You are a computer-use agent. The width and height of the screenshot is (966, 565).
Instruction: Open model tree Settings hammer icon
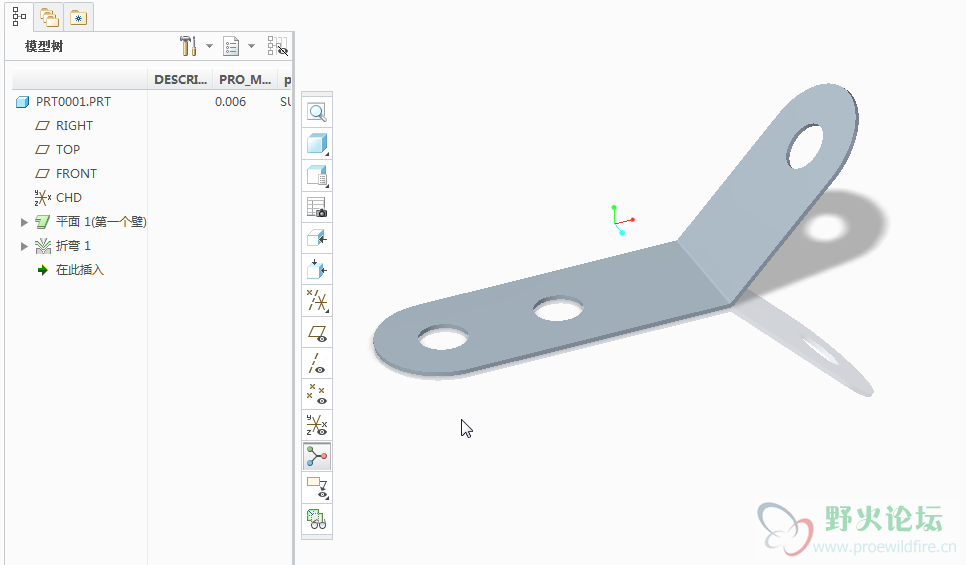[x=189, y=46]
